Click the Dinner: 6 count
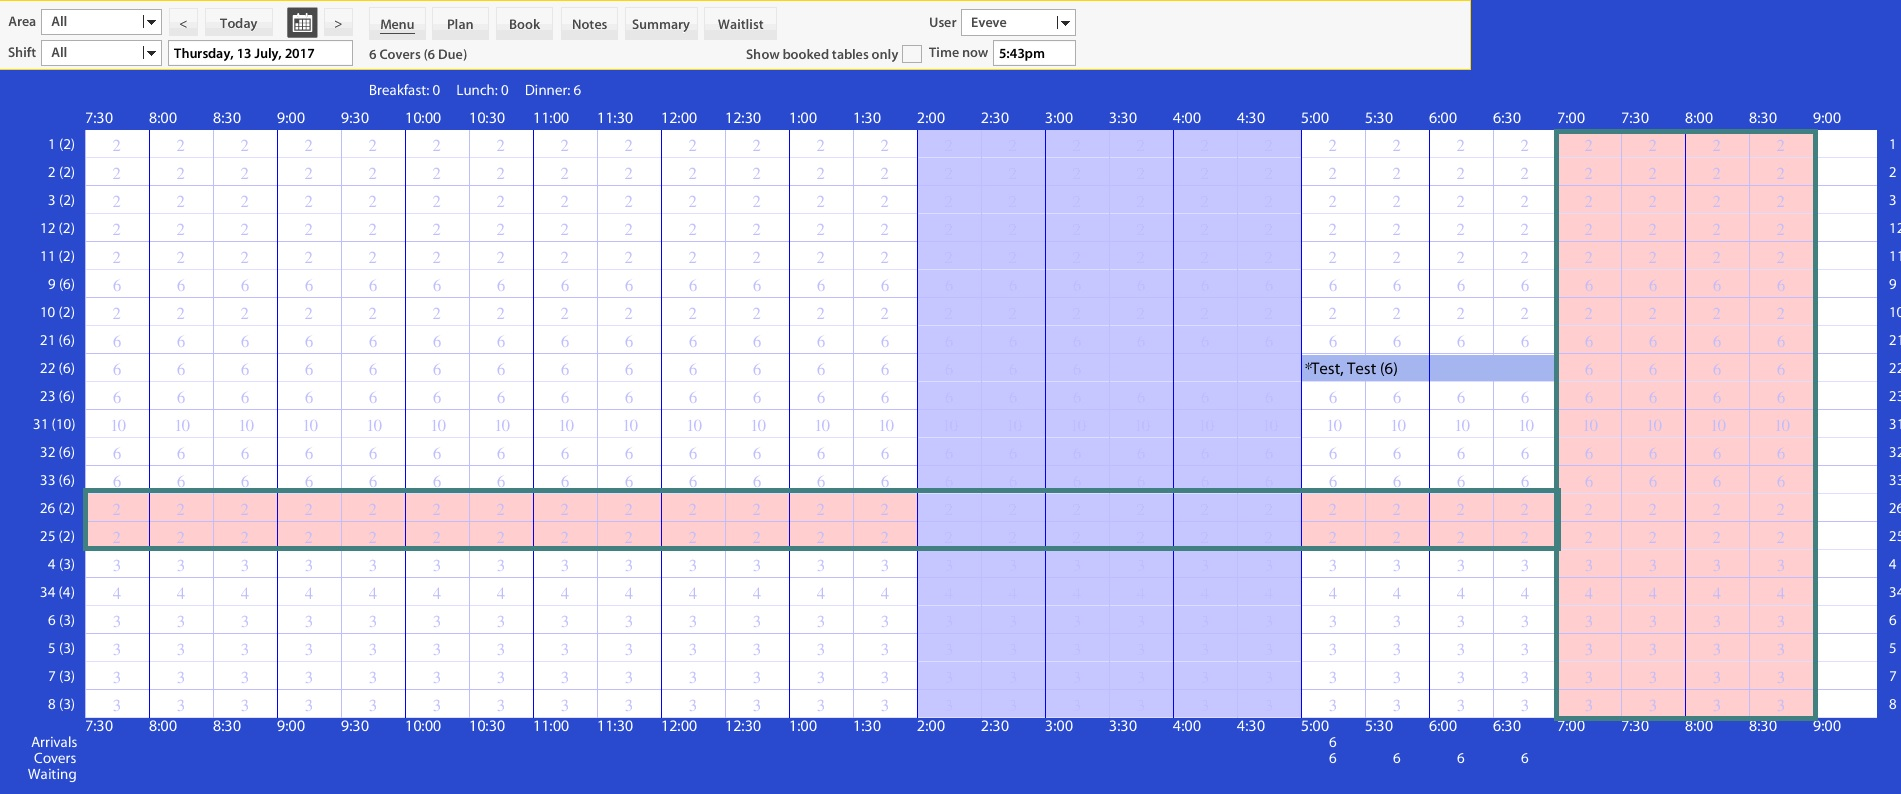This screenshot has height=794, width=1901. click(553, 90)
